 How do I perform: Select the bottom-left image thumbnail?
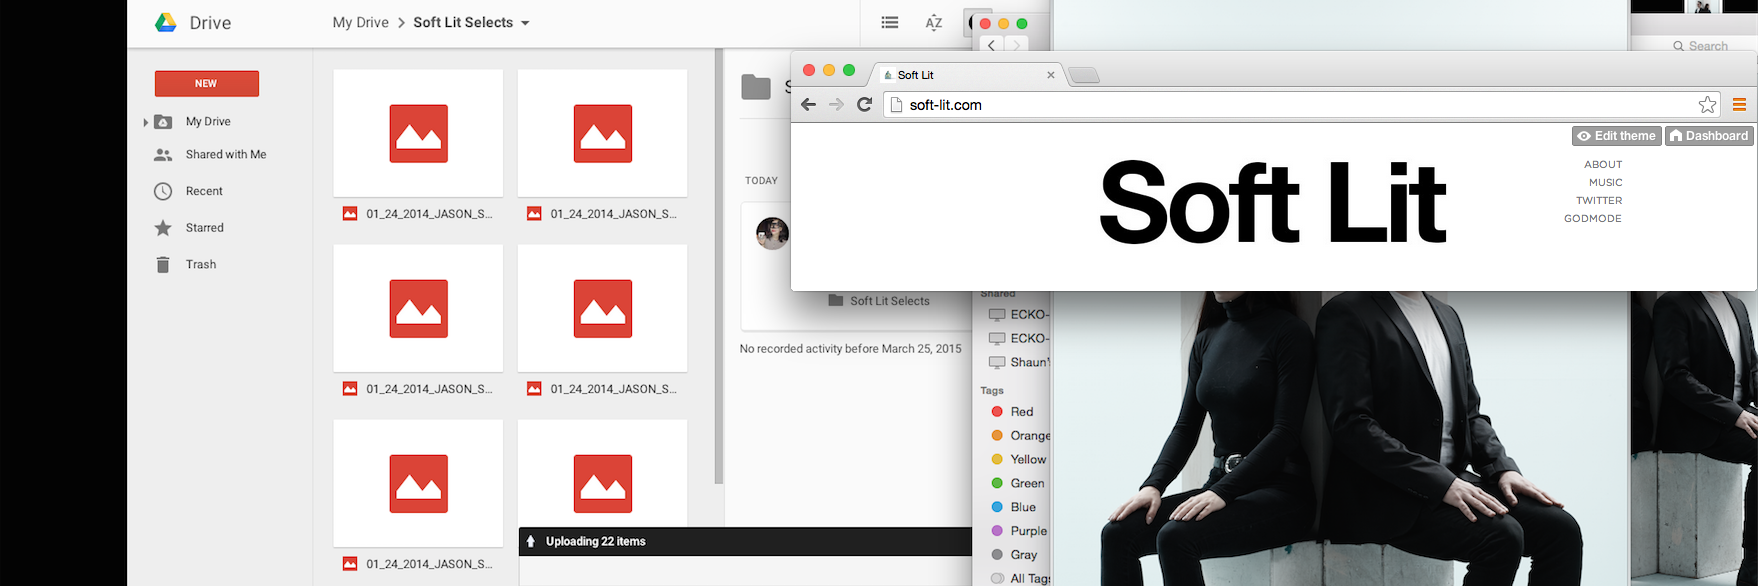pos(418,483)
